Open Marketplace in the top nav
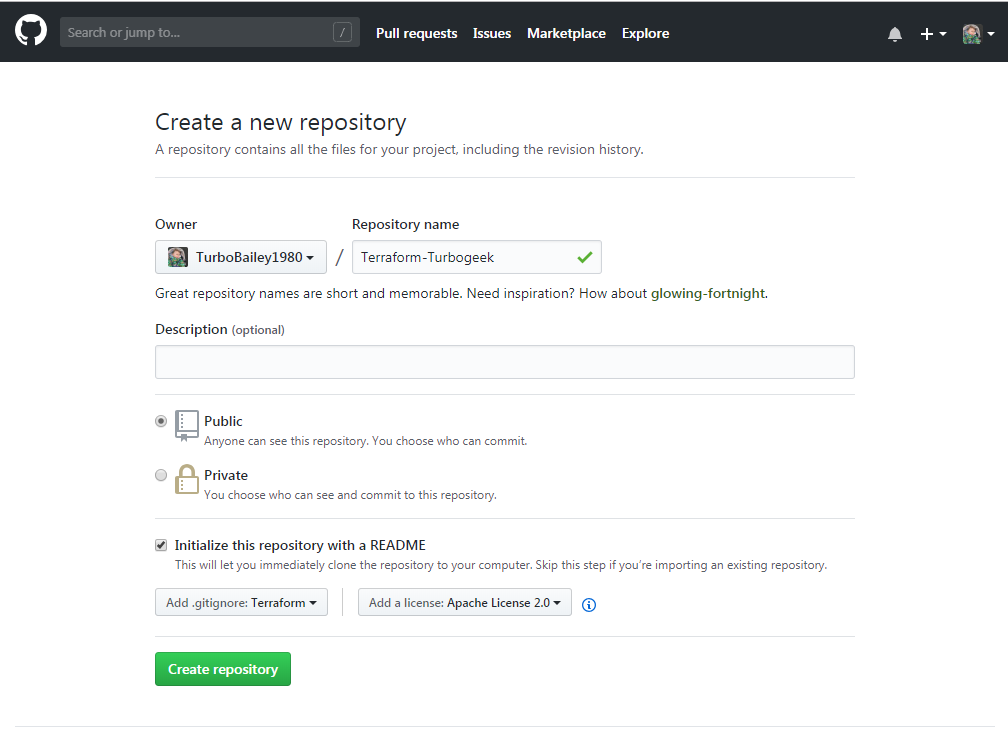Screen dimensions: 1008x729 coord(566,33)
